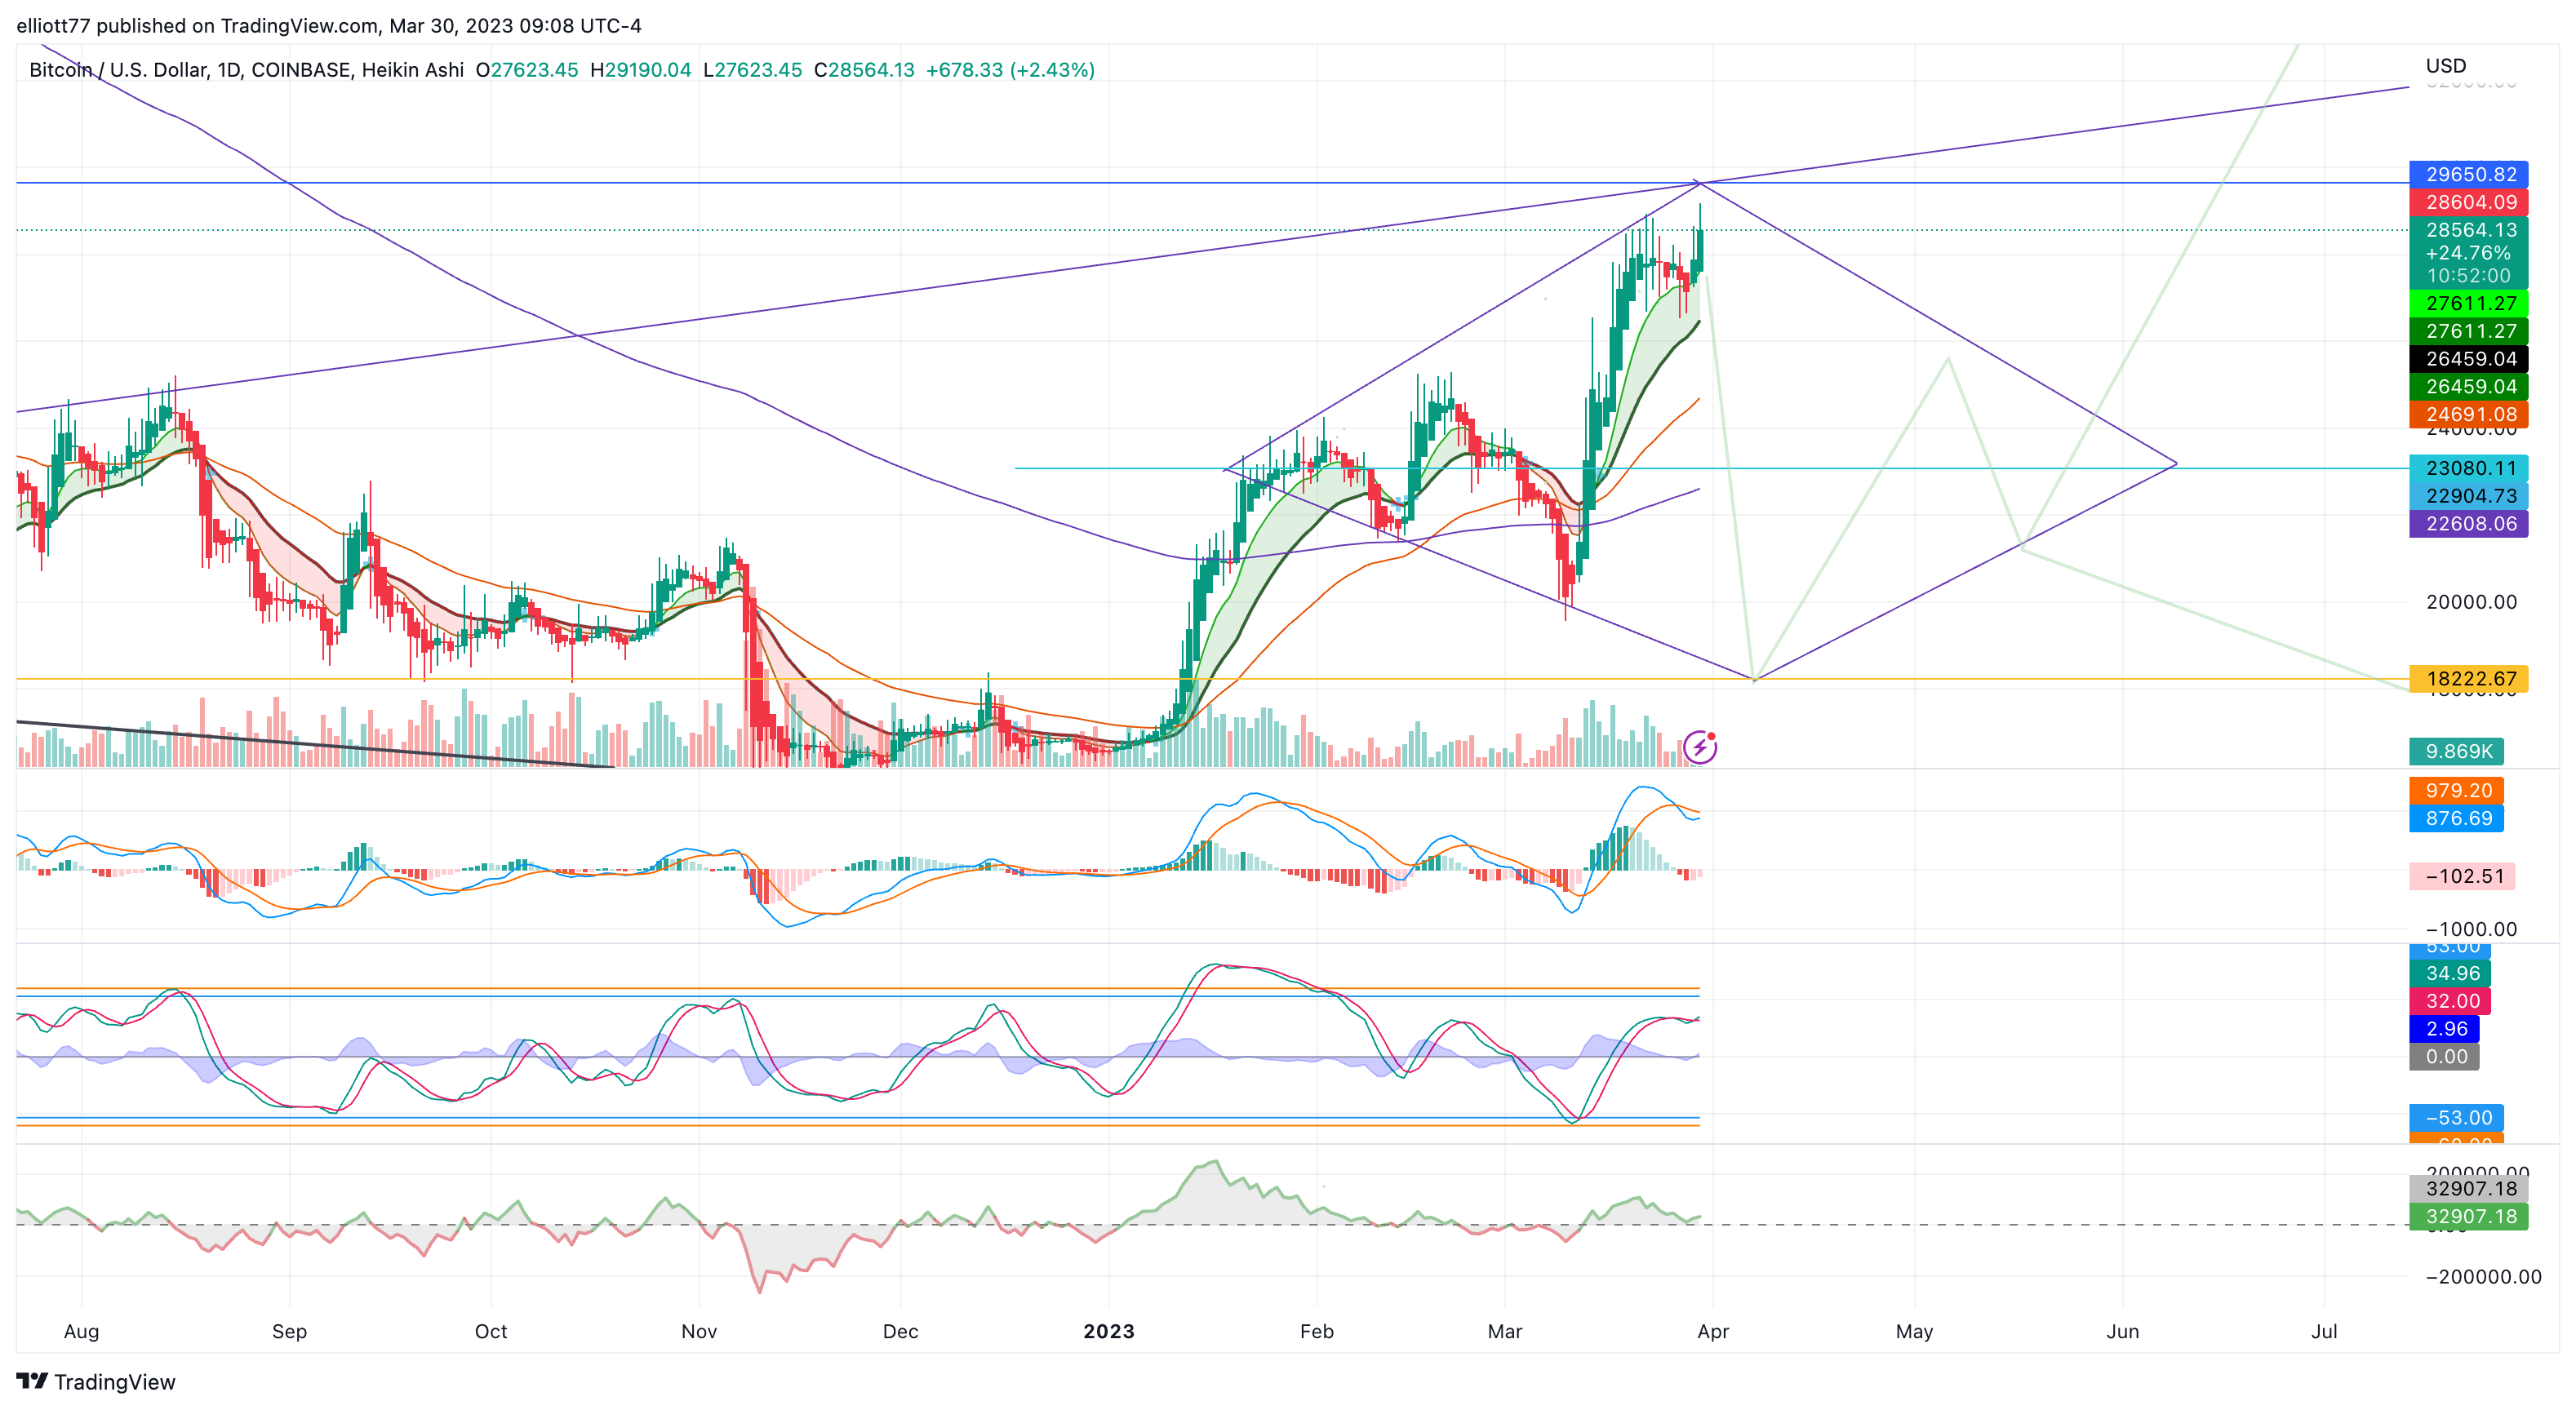Image resolution: width=2576 pixels, height=1410 pixels.
Task: Click the Apr label on time axis
Action: (x=1713, y=1332)
